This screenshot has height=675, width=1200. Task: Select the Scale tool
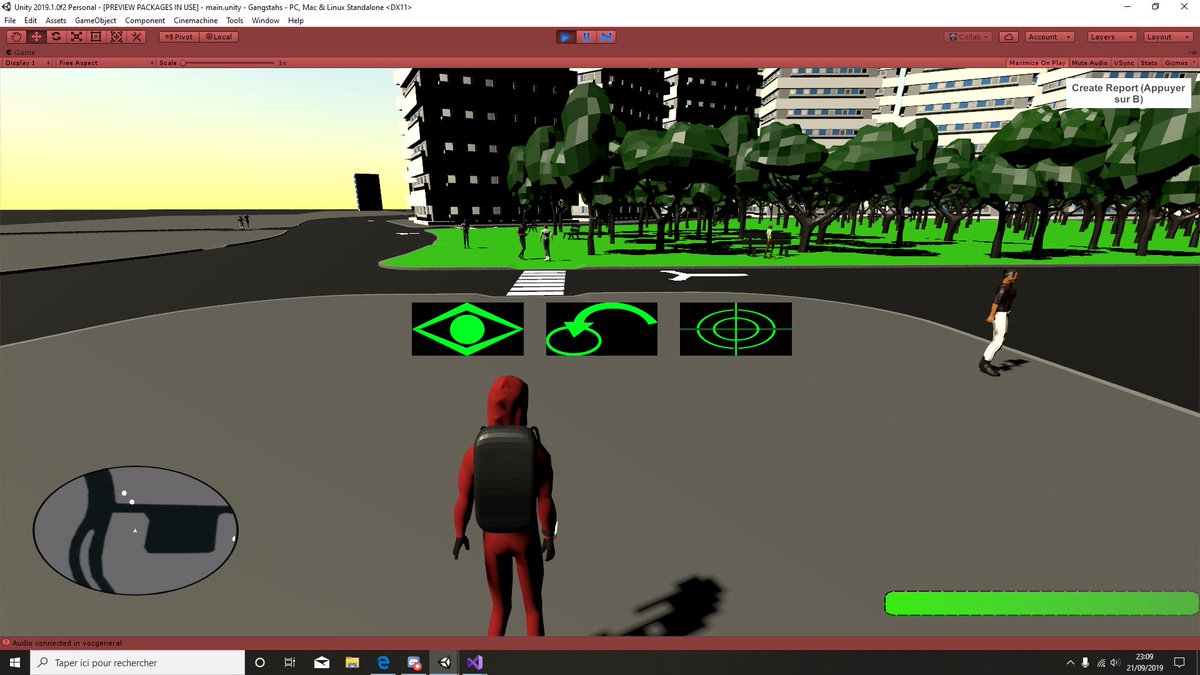pyautogui.click(x=76, y=37)
